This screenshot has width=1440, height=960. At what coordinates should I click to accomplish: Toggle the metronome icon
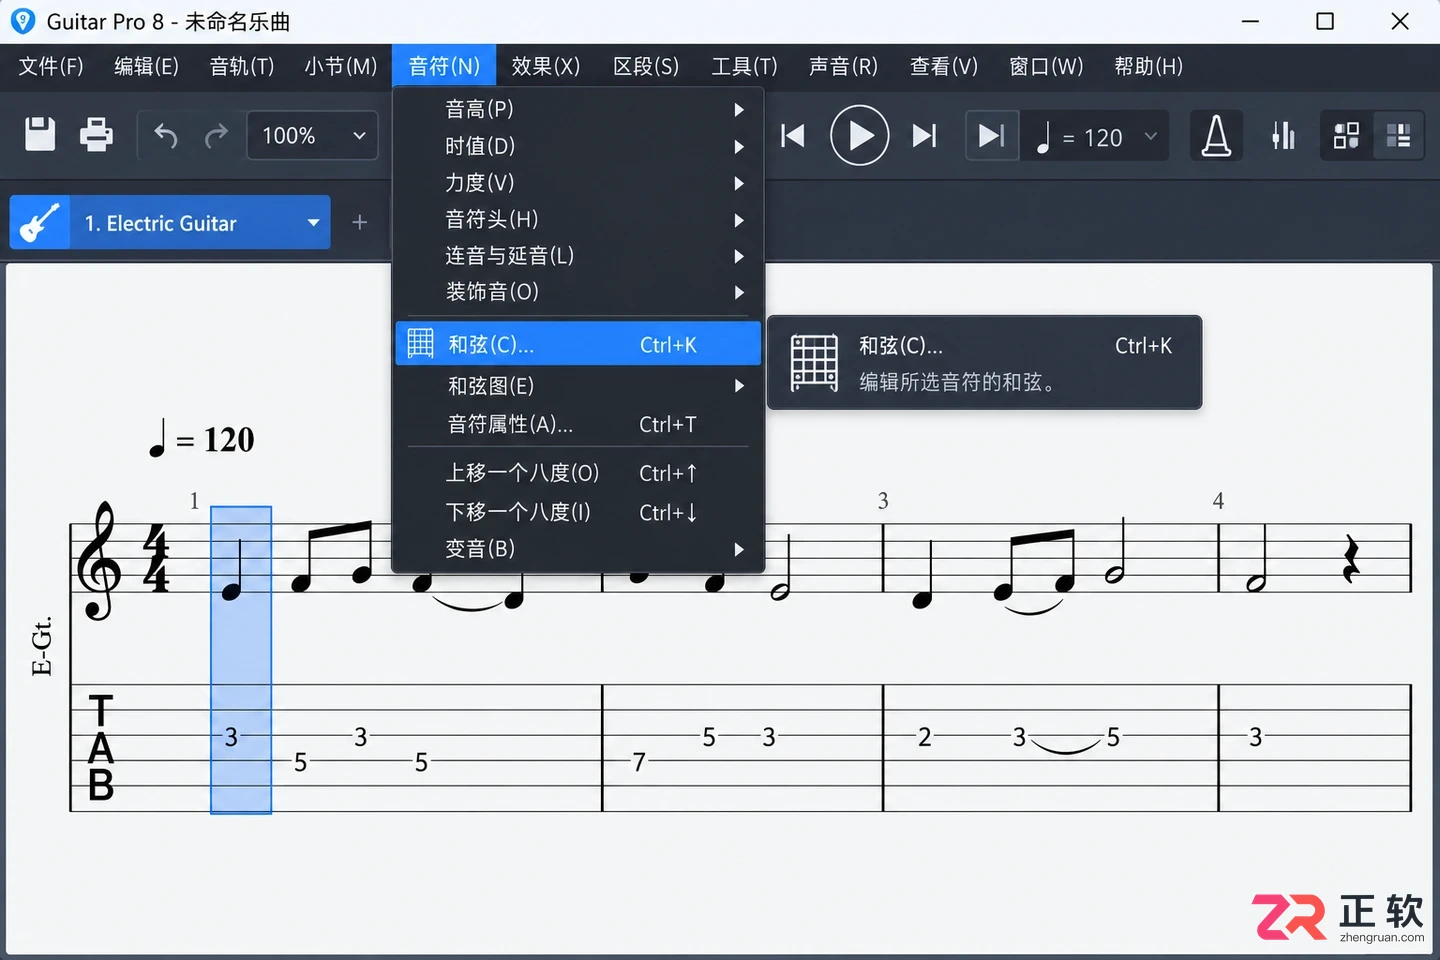[1216, 136]
